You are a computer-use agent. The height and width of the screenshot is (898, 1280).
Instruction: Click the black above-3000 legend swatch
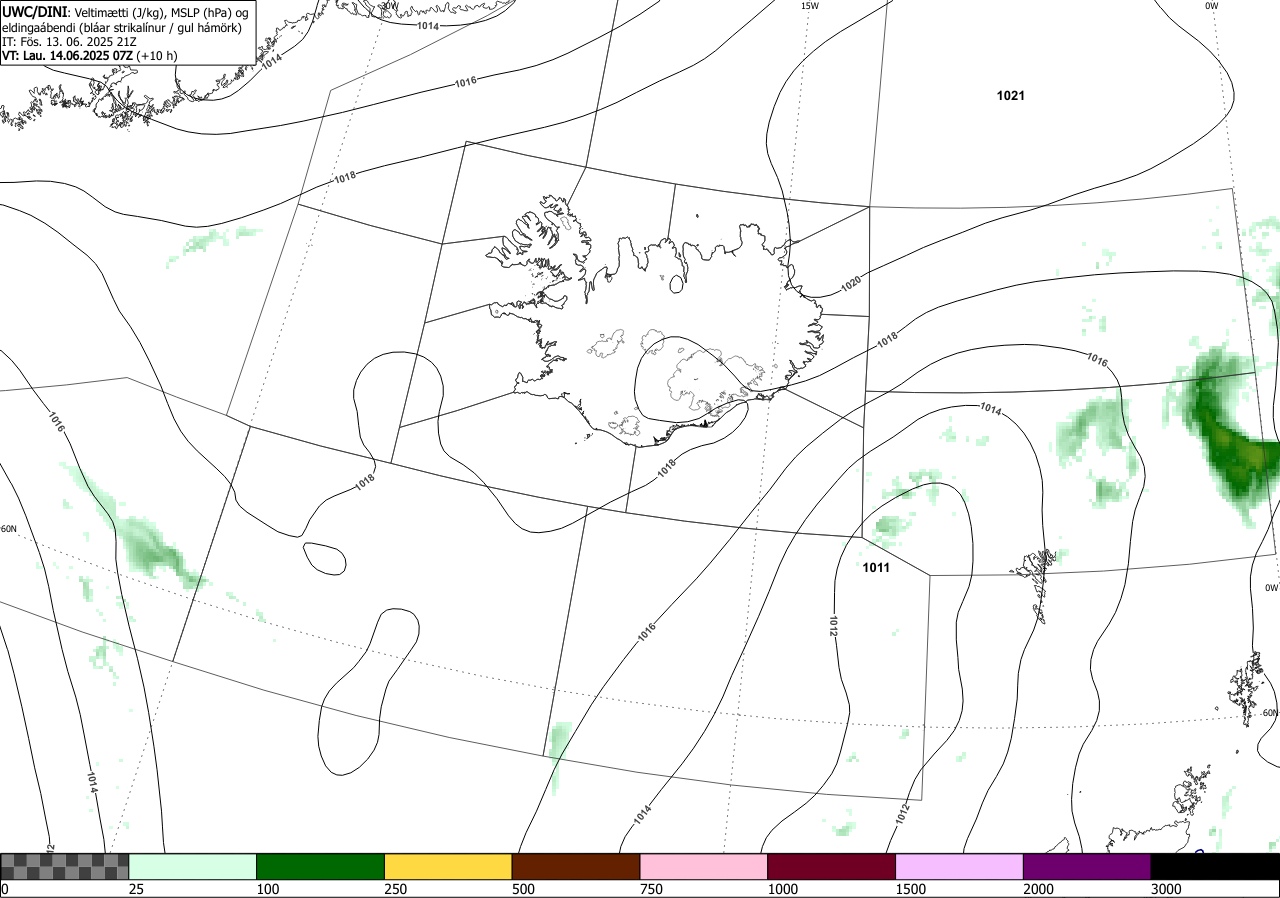click(1215, 866)
